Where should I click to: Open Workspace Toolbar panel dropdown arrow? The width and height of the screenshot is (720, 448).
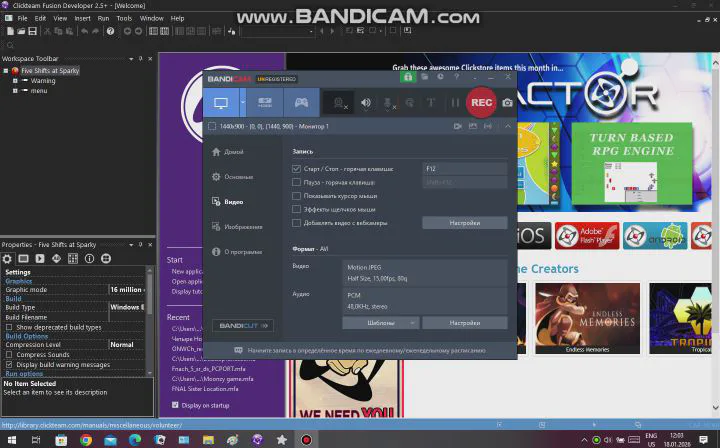click(x=131, y=59)
